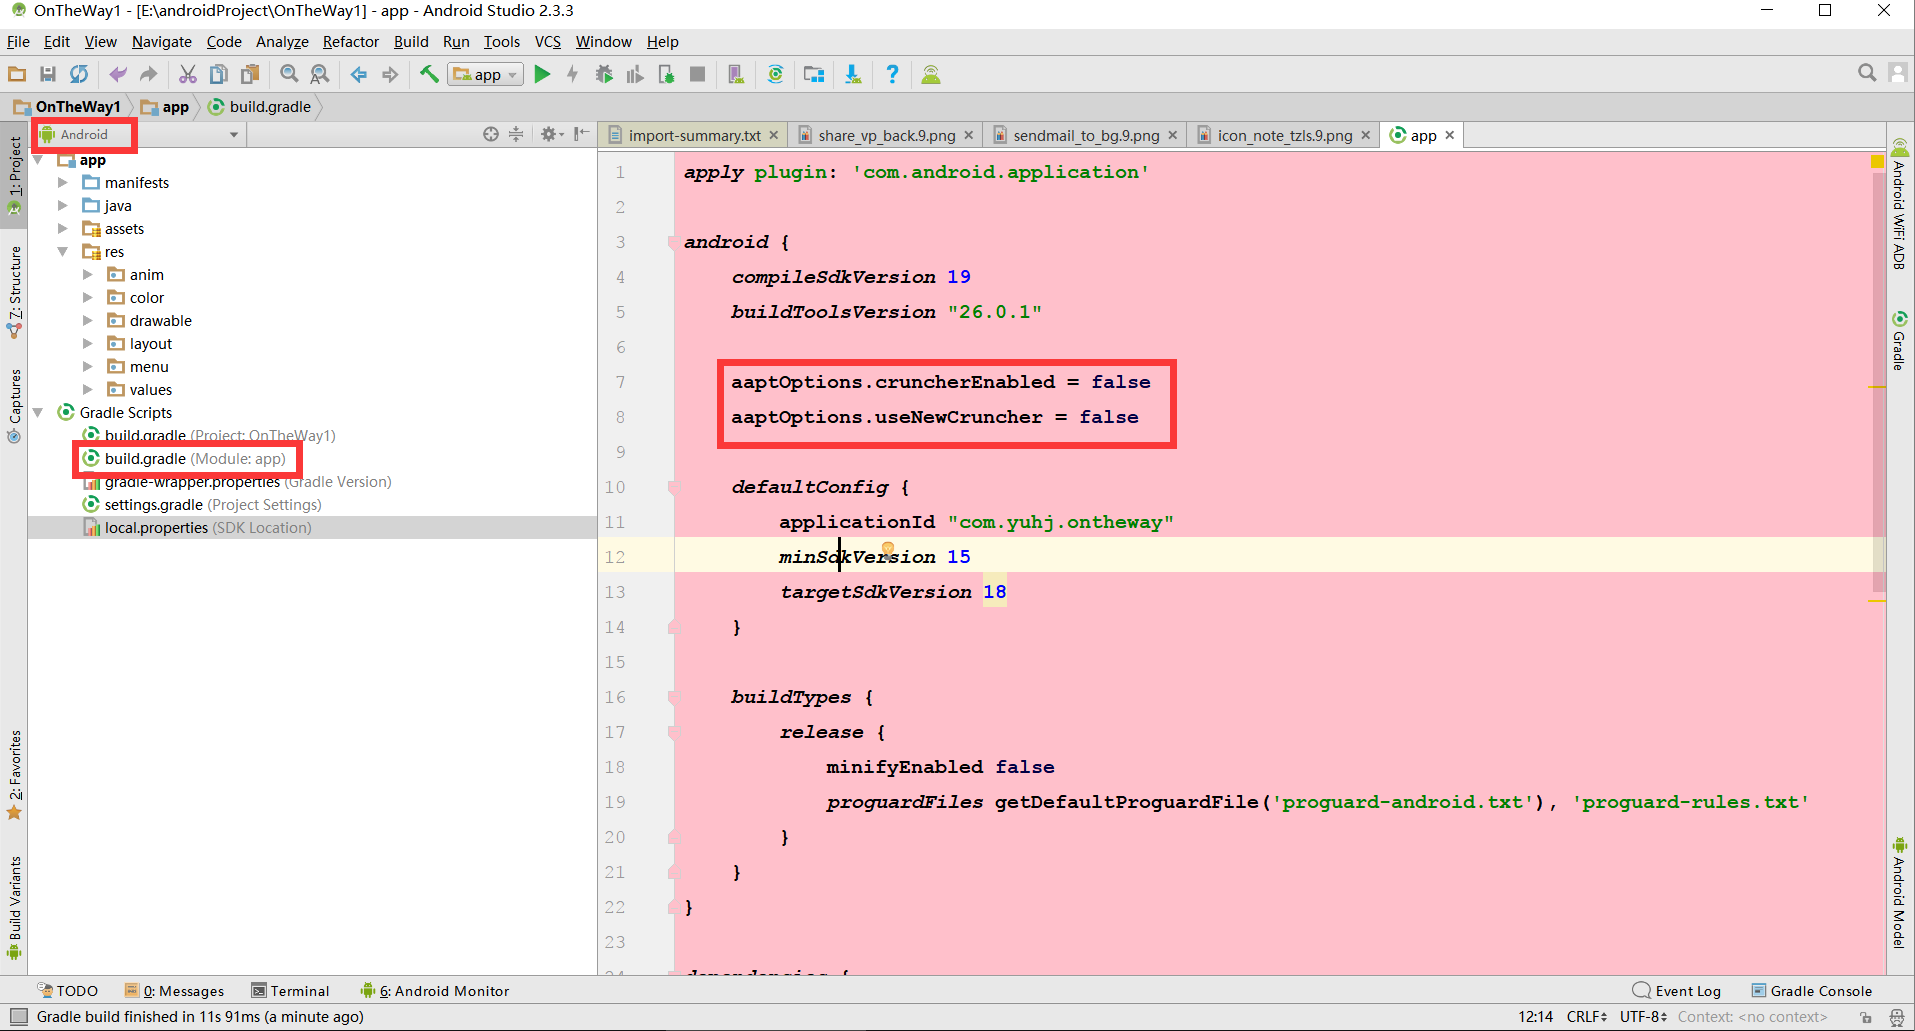The height and width of the screenshot is (1031, 1915).
Task: Open the Gradle Console
Action: [1811, 990]
